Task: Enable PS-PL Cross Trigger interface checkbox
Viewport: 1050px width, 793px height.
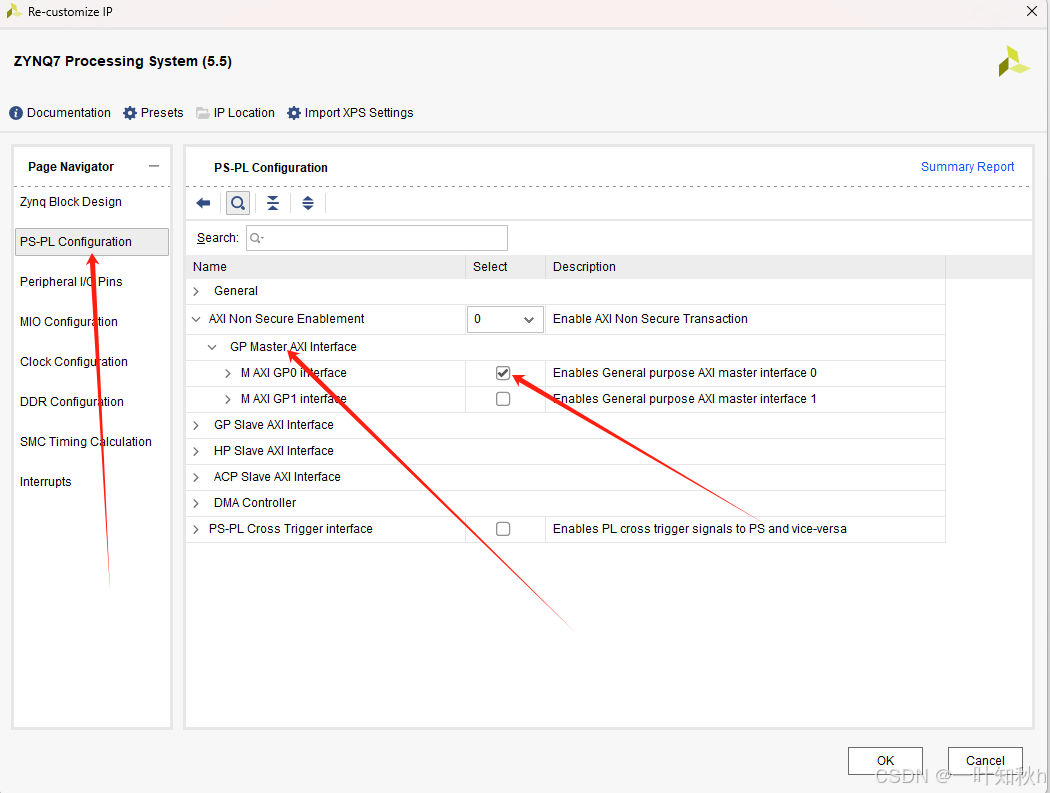Action: pos(503,529)
